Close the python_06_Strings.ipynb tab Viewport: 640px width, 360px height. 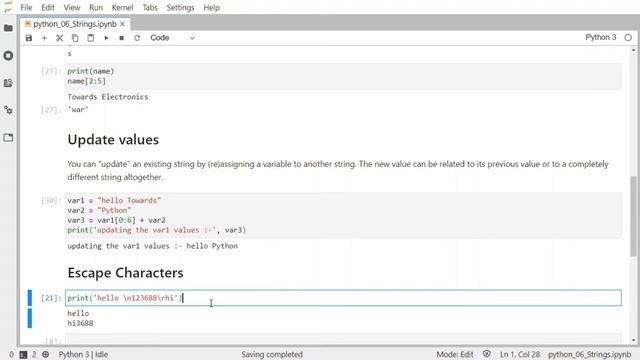(122, 24)
